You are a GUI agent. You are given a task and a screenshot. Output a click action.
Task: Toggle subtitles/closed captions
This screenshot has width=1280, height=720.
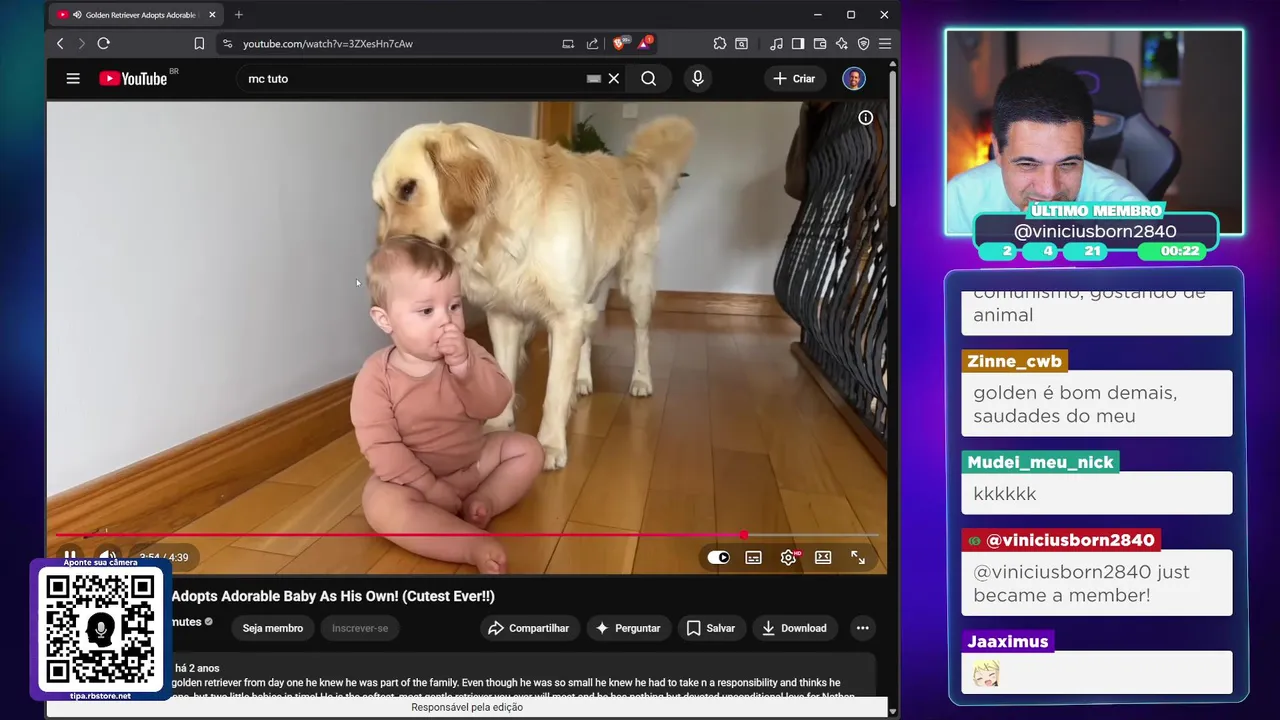[753, 557]
